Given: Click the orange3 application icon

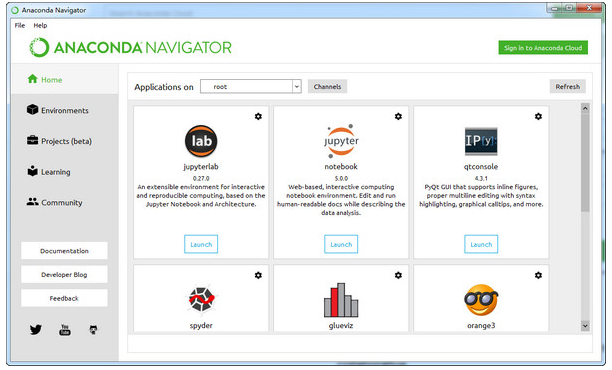Looking at the screenshot, I should coord(481,300).
